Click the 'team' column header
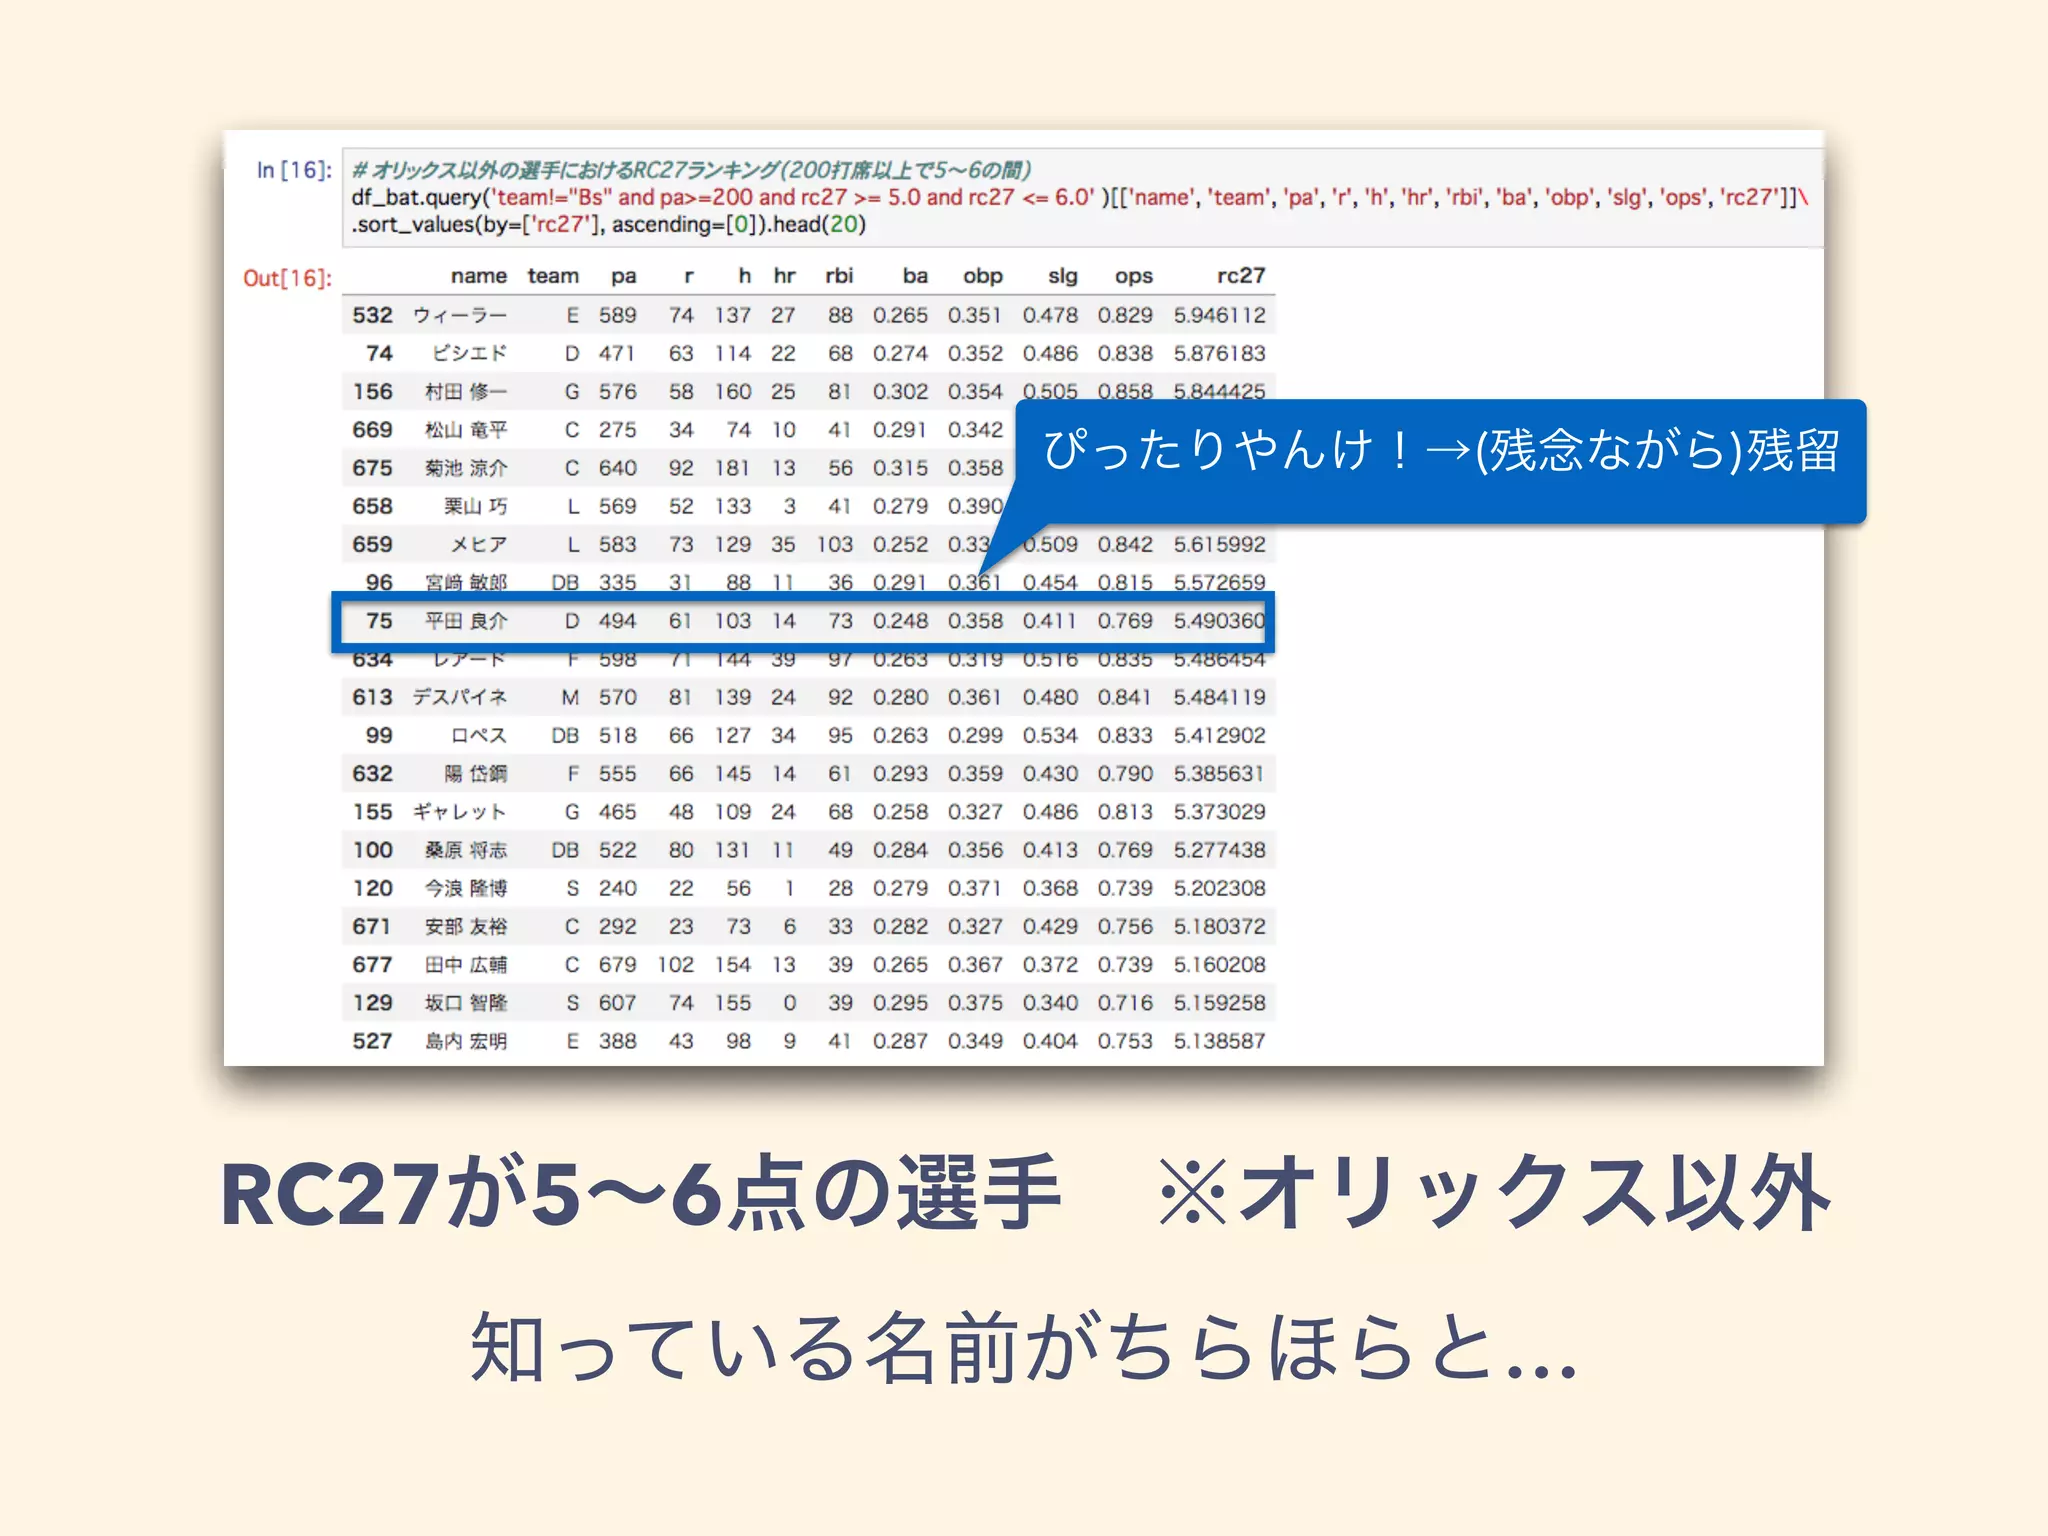This screenshot has width=2048, height=1536. pyautogui.click(x=553, y=276)
